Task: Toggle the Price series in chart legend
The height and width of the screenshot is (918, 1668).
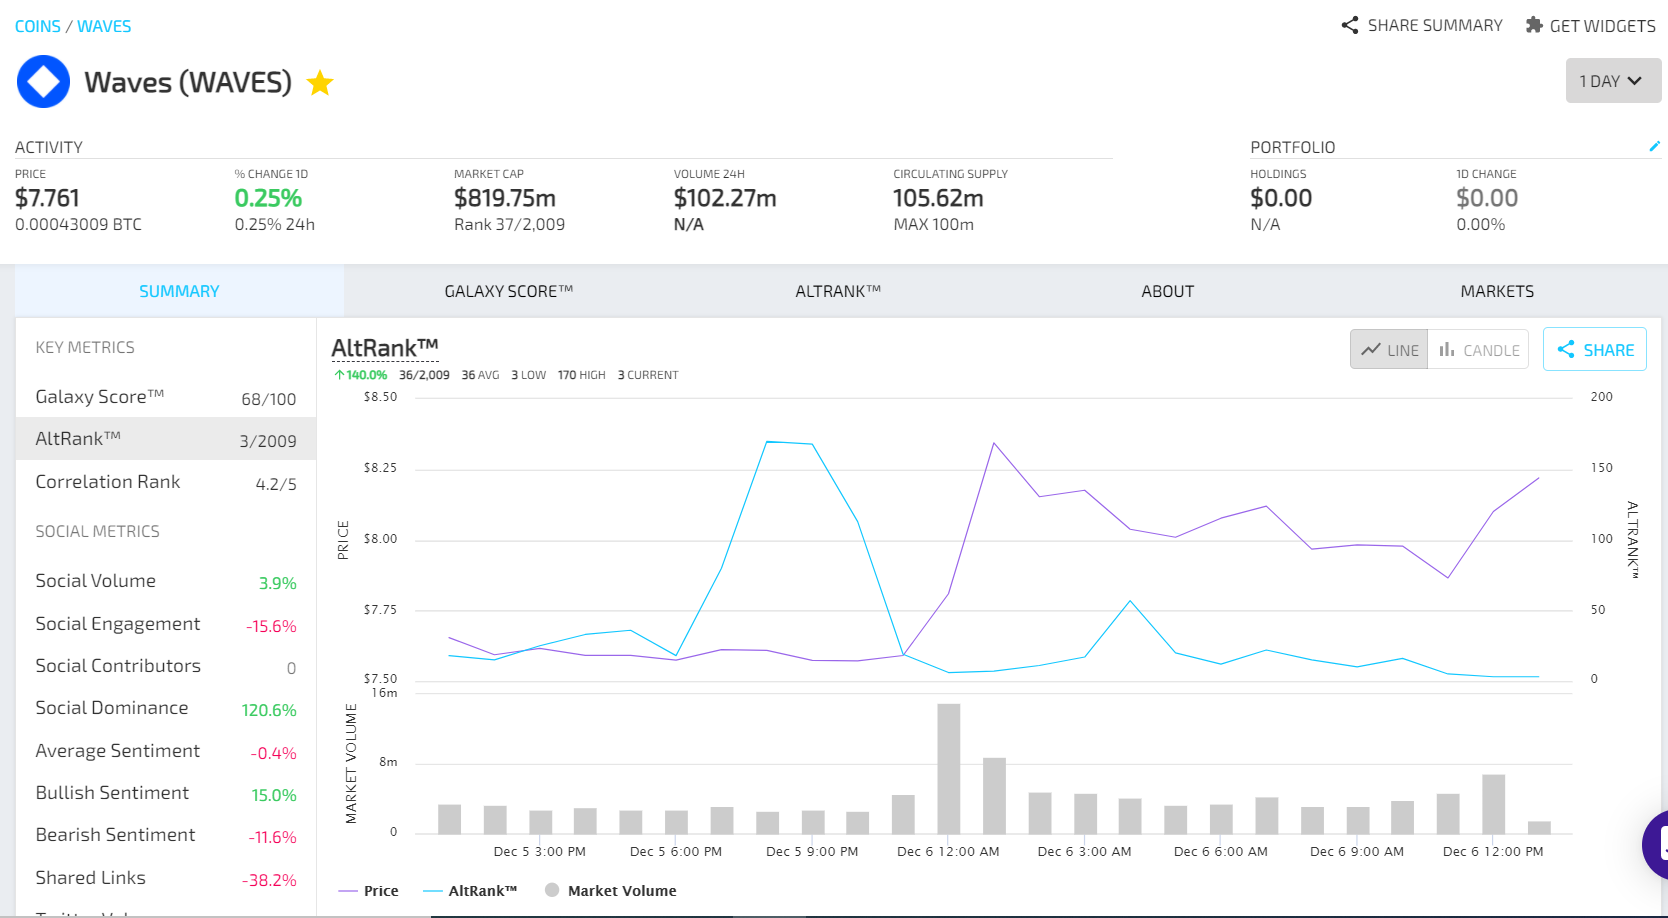Action: 369,891
